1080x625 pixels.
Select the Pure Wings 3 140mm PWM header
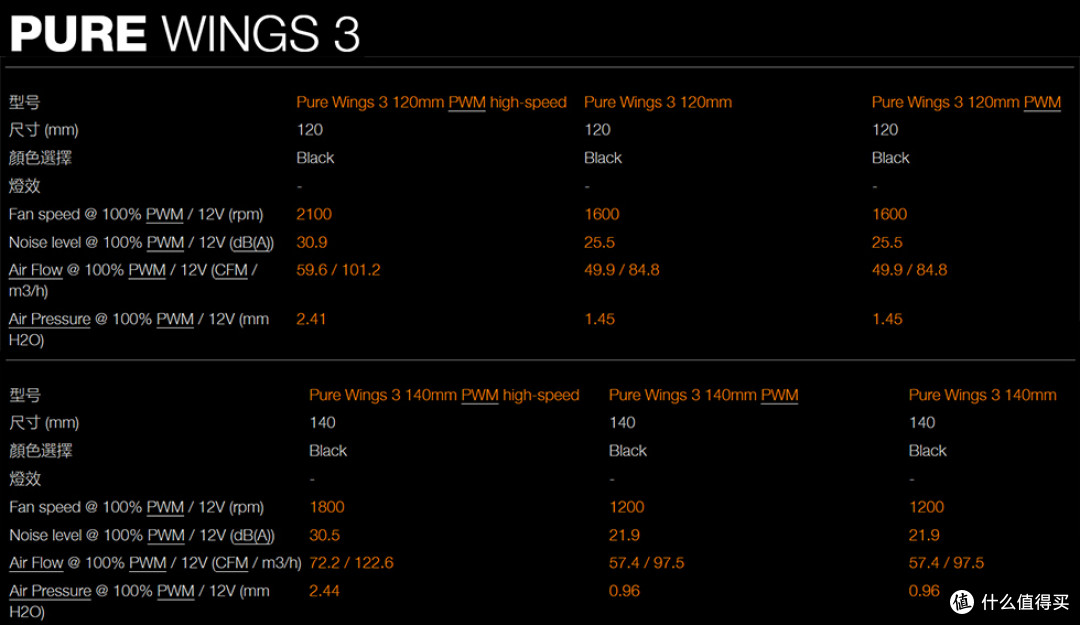pyautogui.click(x=703, y=395)
